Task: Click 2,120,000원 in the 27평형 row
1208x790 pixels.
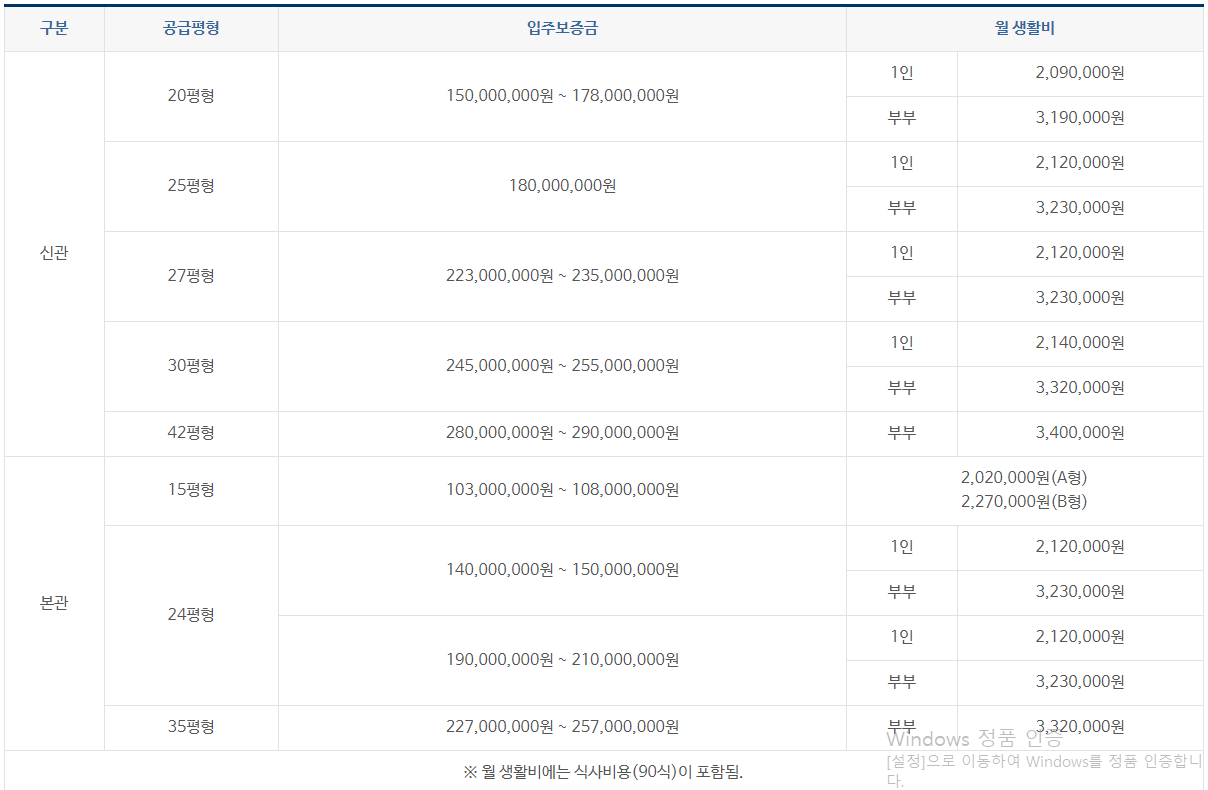Action: click(x=1080, y=253)
